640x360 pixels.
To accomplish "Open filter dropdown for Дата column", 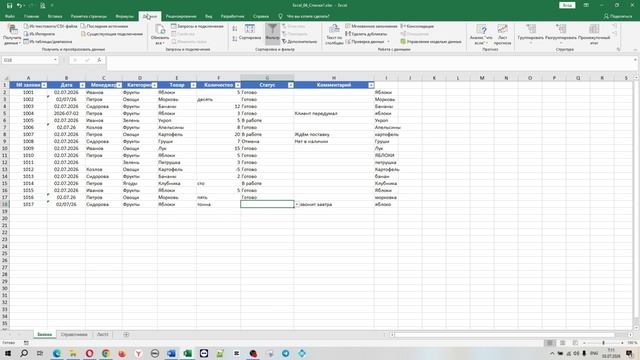I will coord(82,85).
